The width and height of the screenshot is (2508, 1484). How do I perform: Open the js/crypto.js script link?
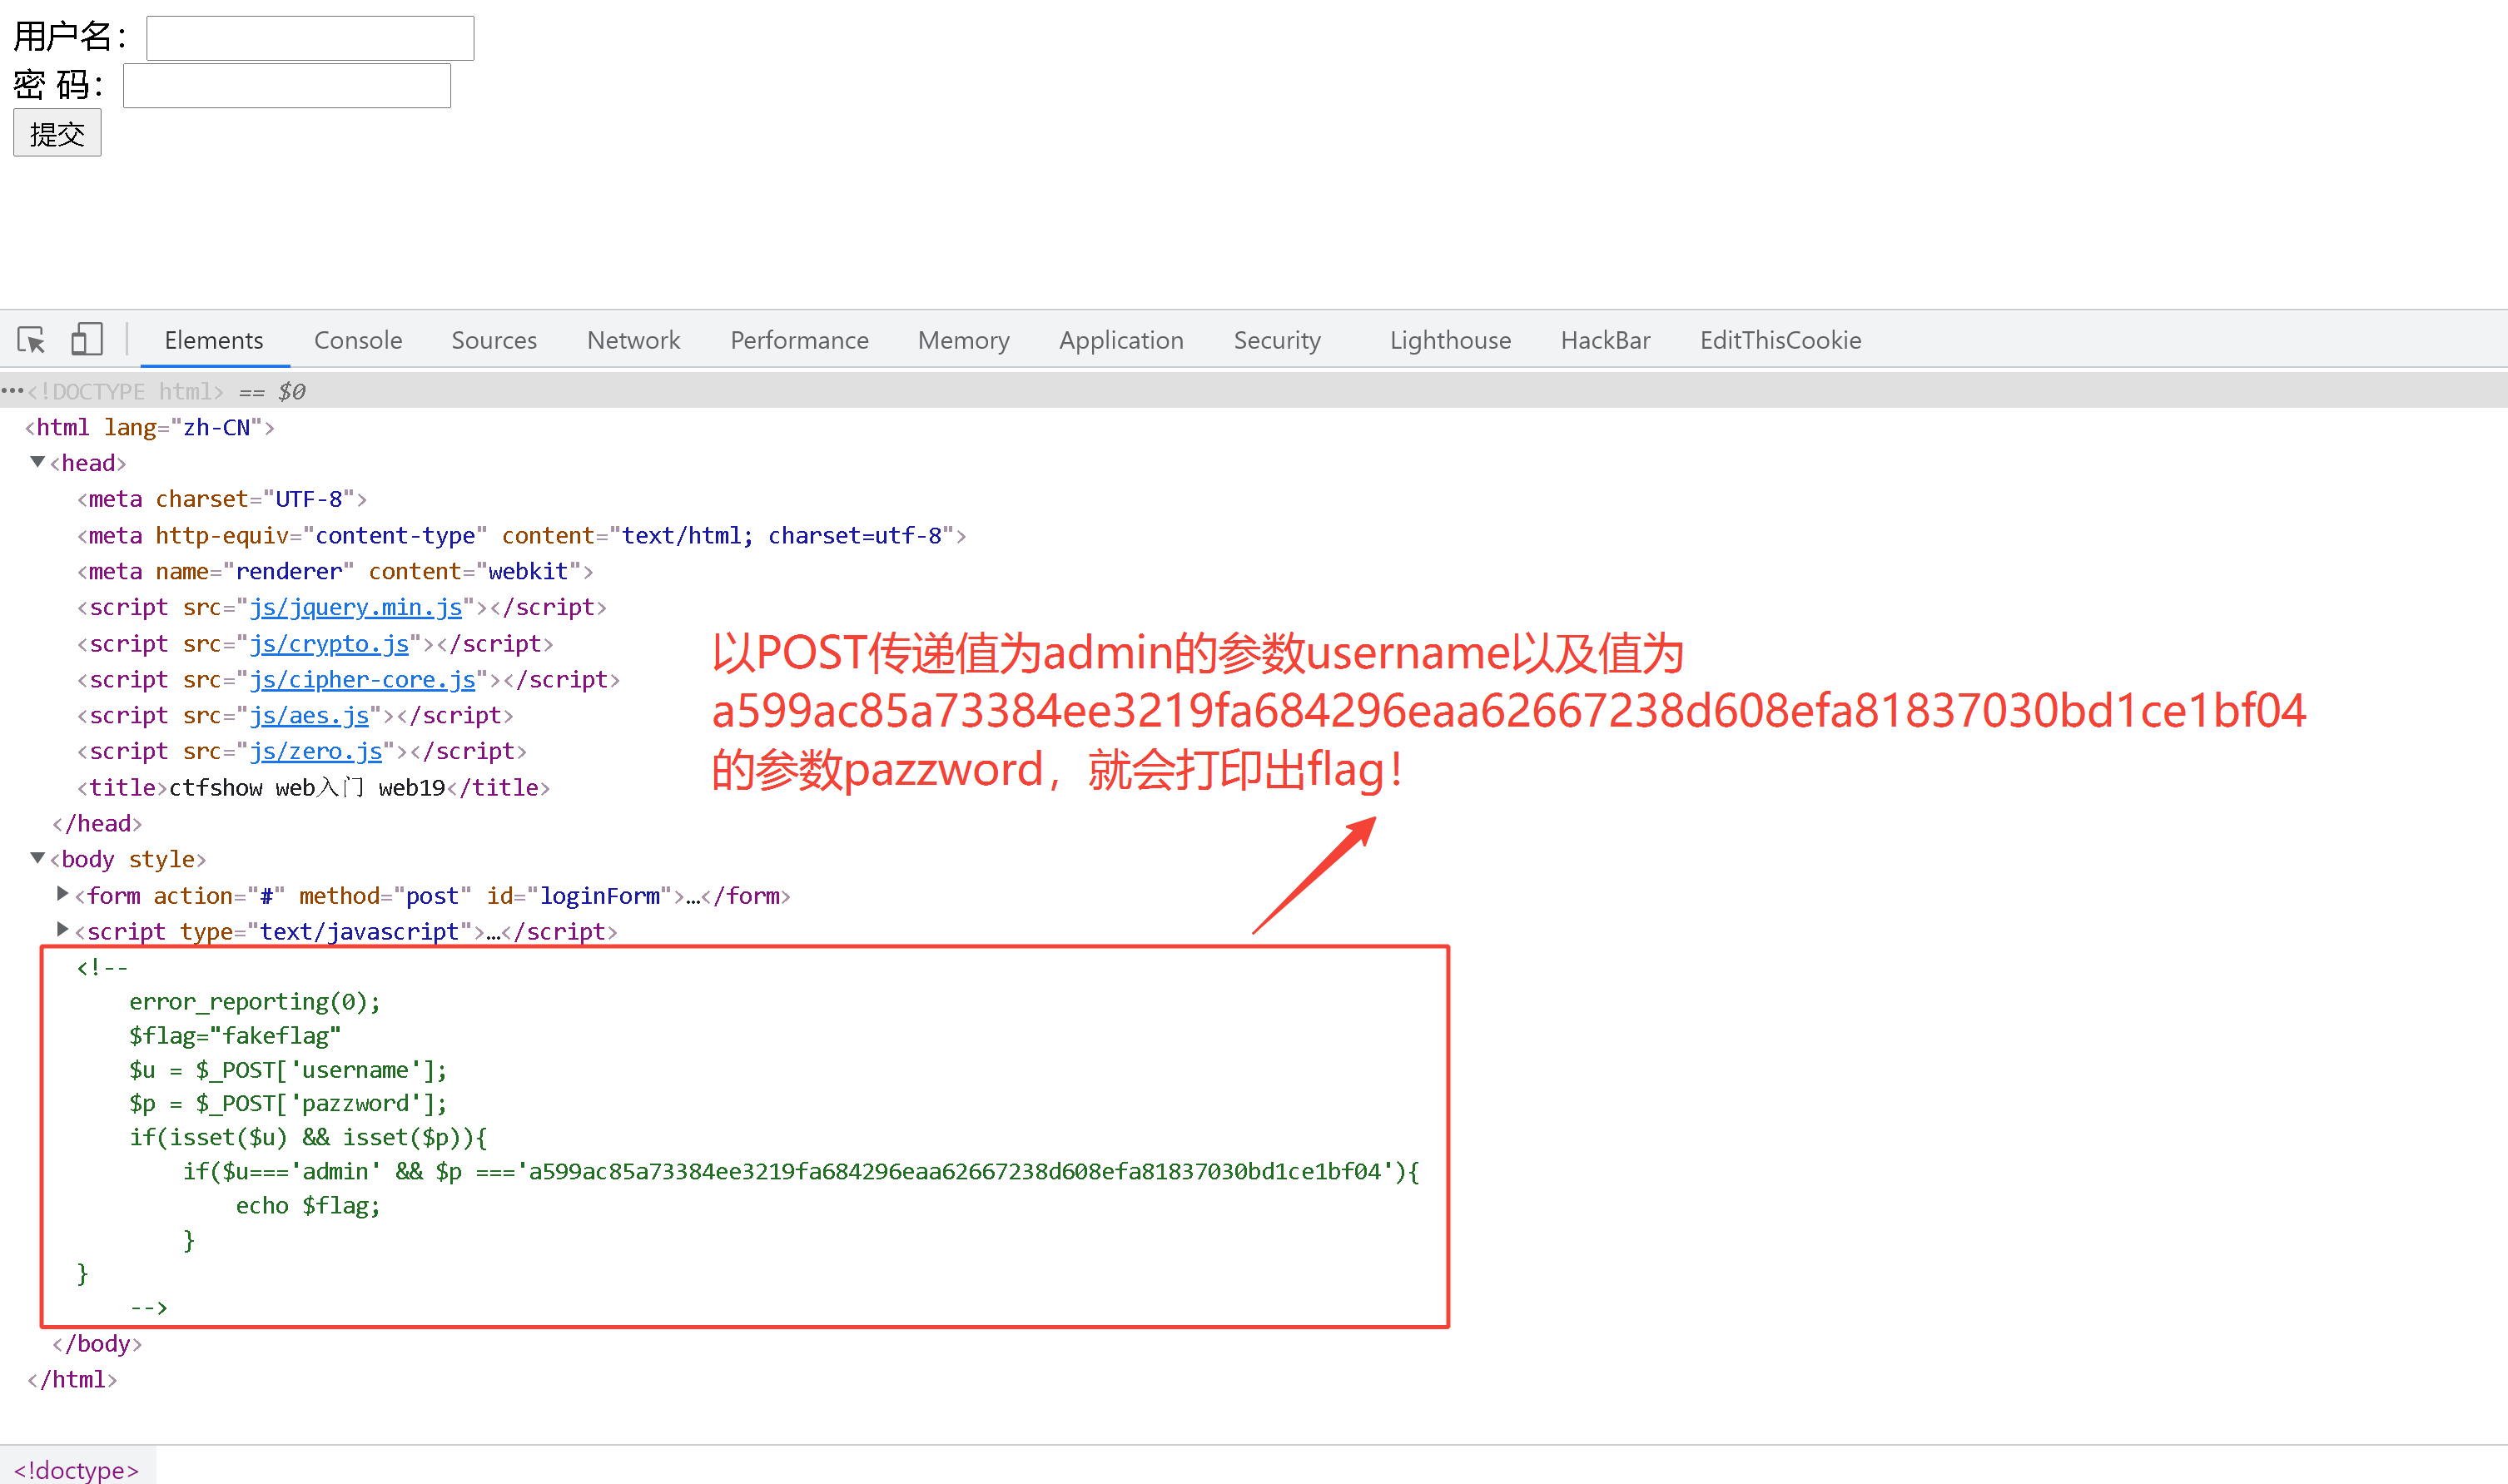[x=329, y=643]
